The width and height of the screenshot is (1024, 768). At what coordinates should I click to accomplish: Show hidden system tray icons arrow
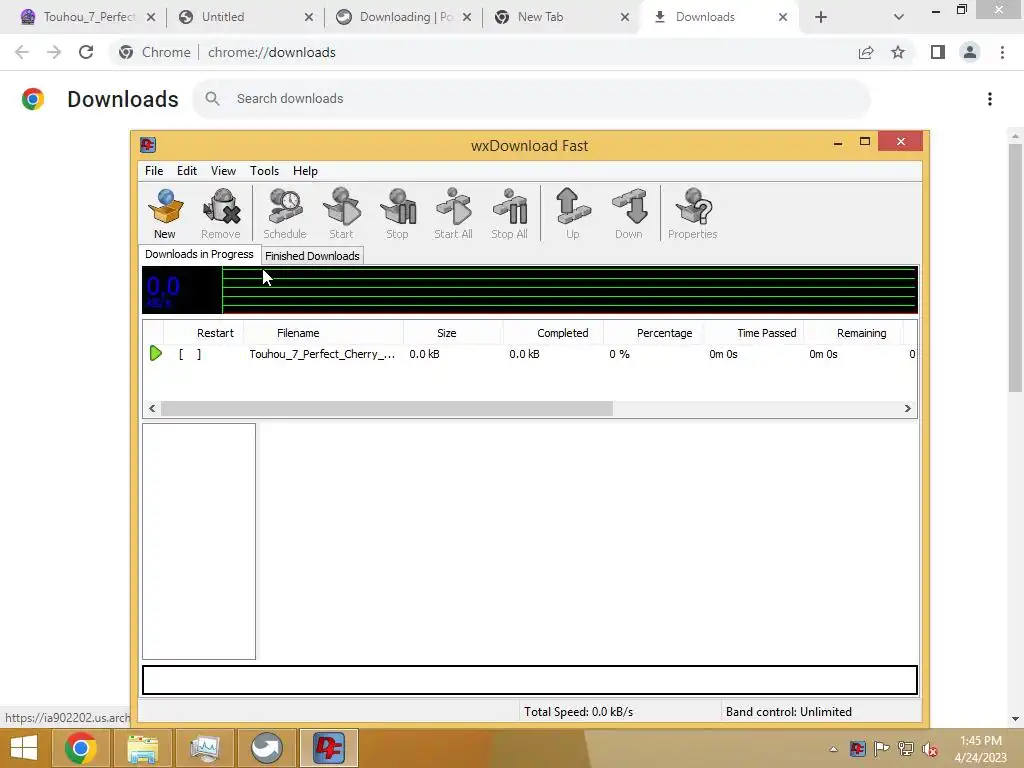point(833,749)
